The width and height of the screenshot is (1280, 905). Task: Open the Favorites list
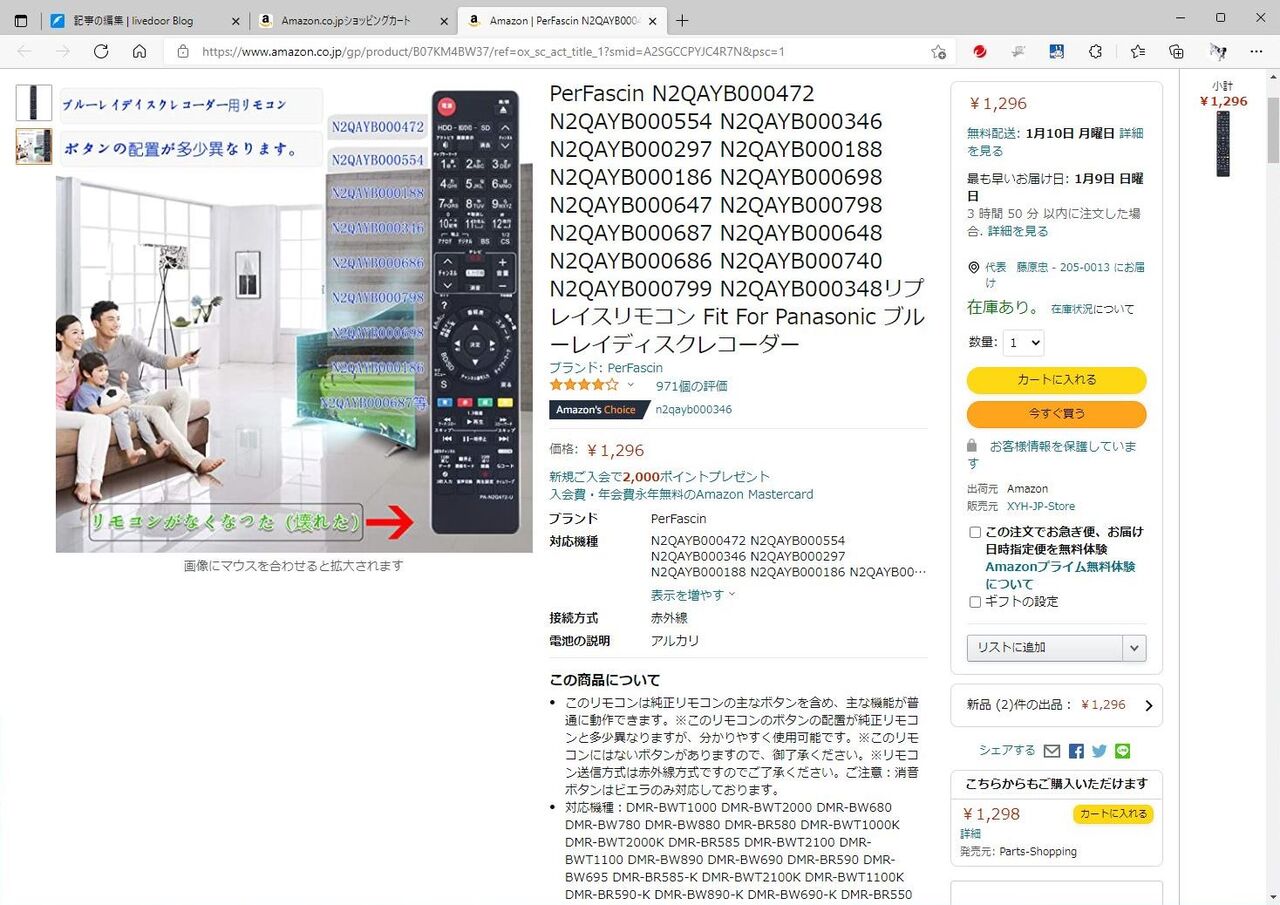1137,51
